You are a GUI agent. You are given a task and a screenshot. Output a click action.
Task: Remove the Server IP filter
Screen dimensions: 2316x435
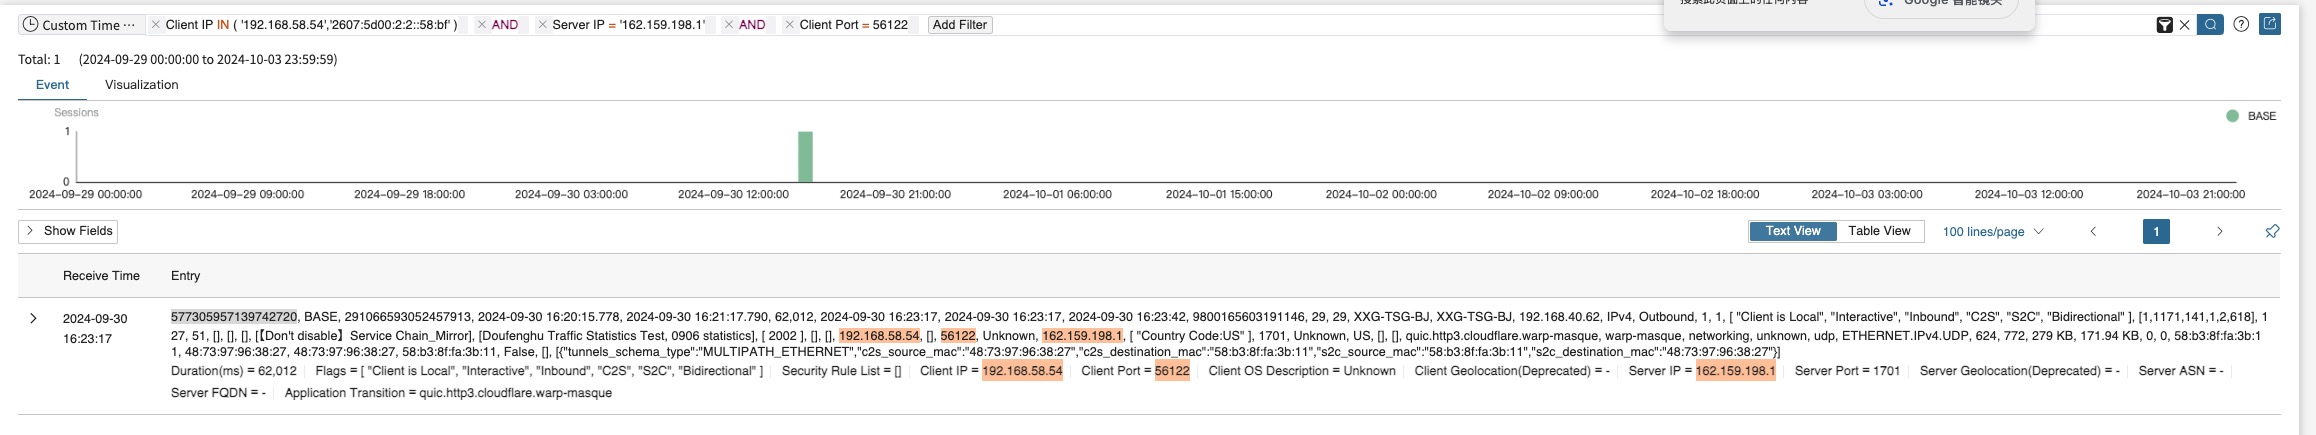coord(543,25)
